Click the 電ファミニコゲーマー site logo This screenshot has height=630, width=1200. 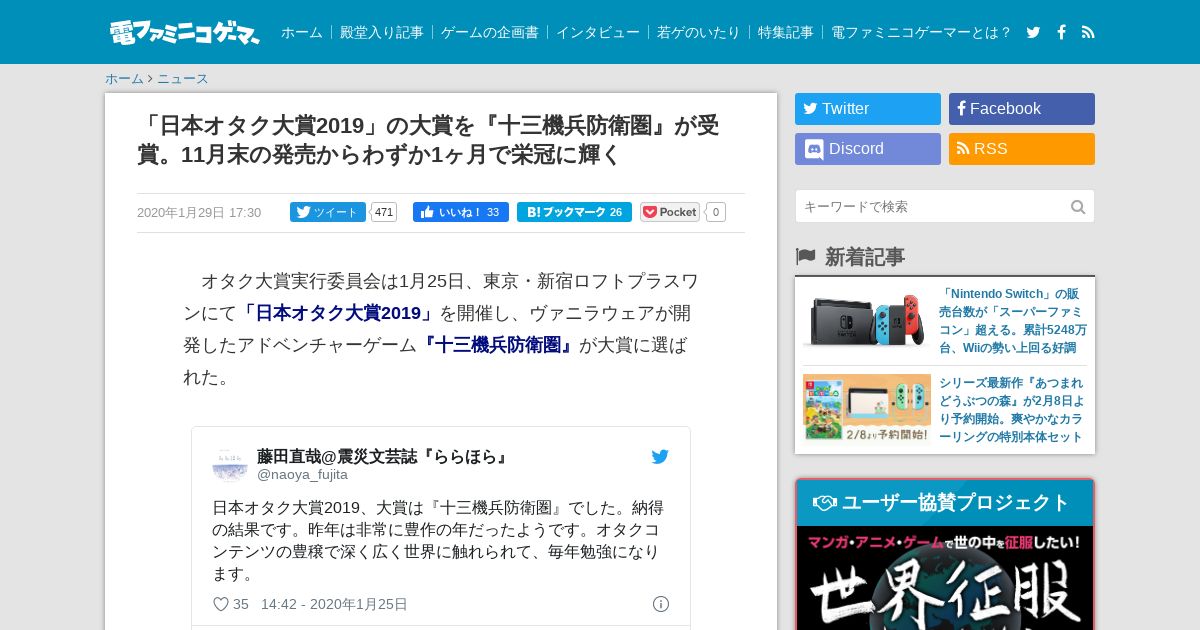point(184,32)
